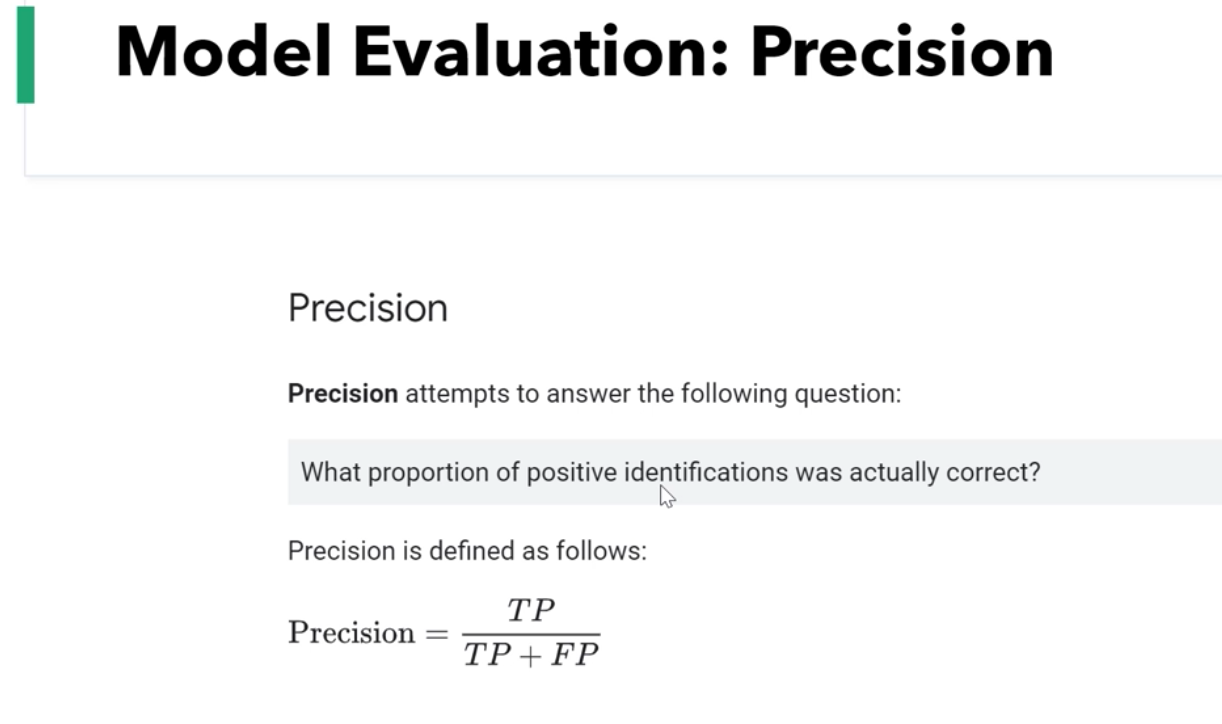Click the "Precision" section heading
Image resolution: width=1222 pixels, height=724 pixels.
pos(367,308)
